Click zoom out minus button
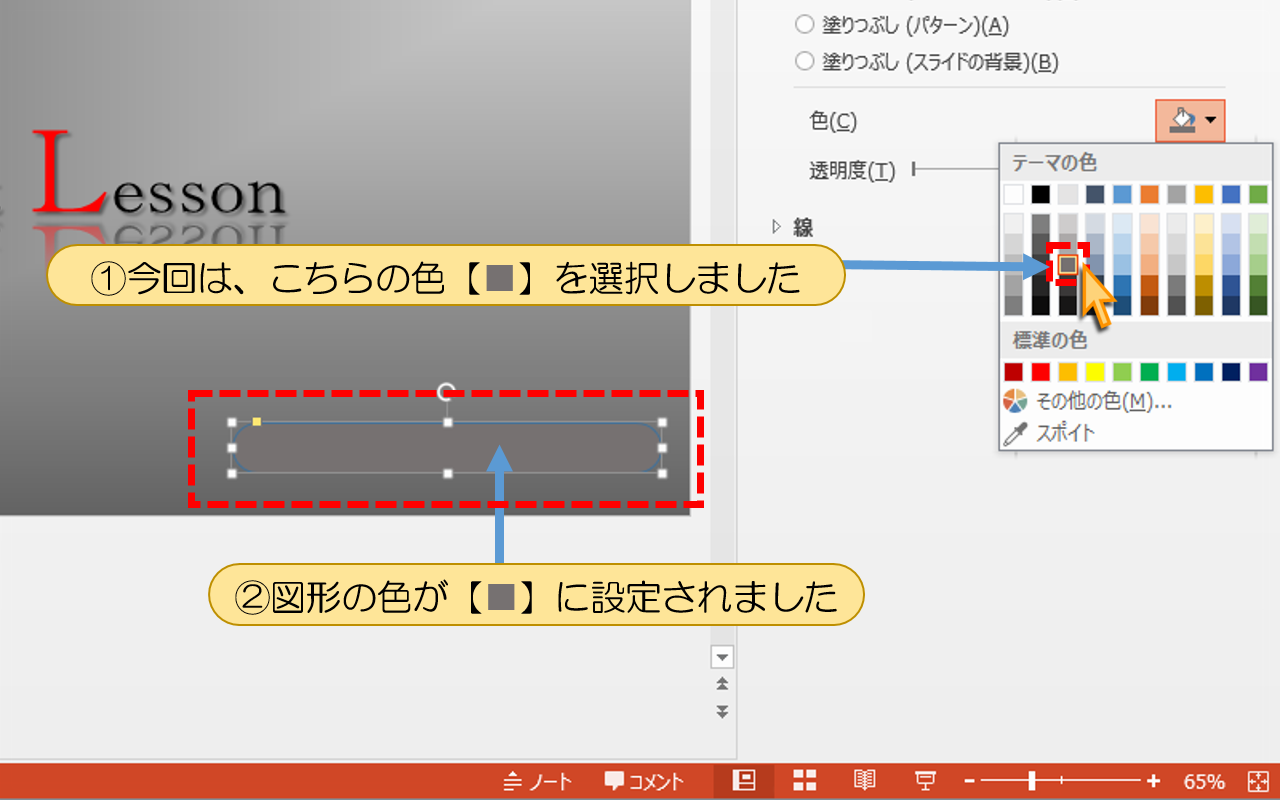This screenshot has width=1280, height=800. click(970, 781)
